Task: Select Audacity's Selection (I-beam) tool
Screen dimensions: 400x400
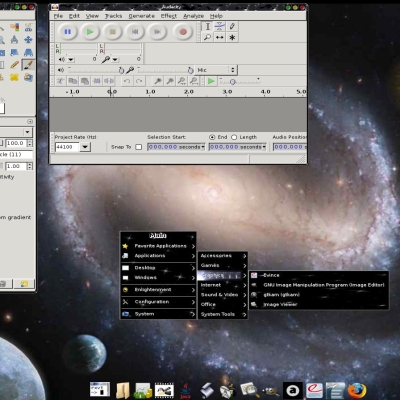Action: (207, 26)
